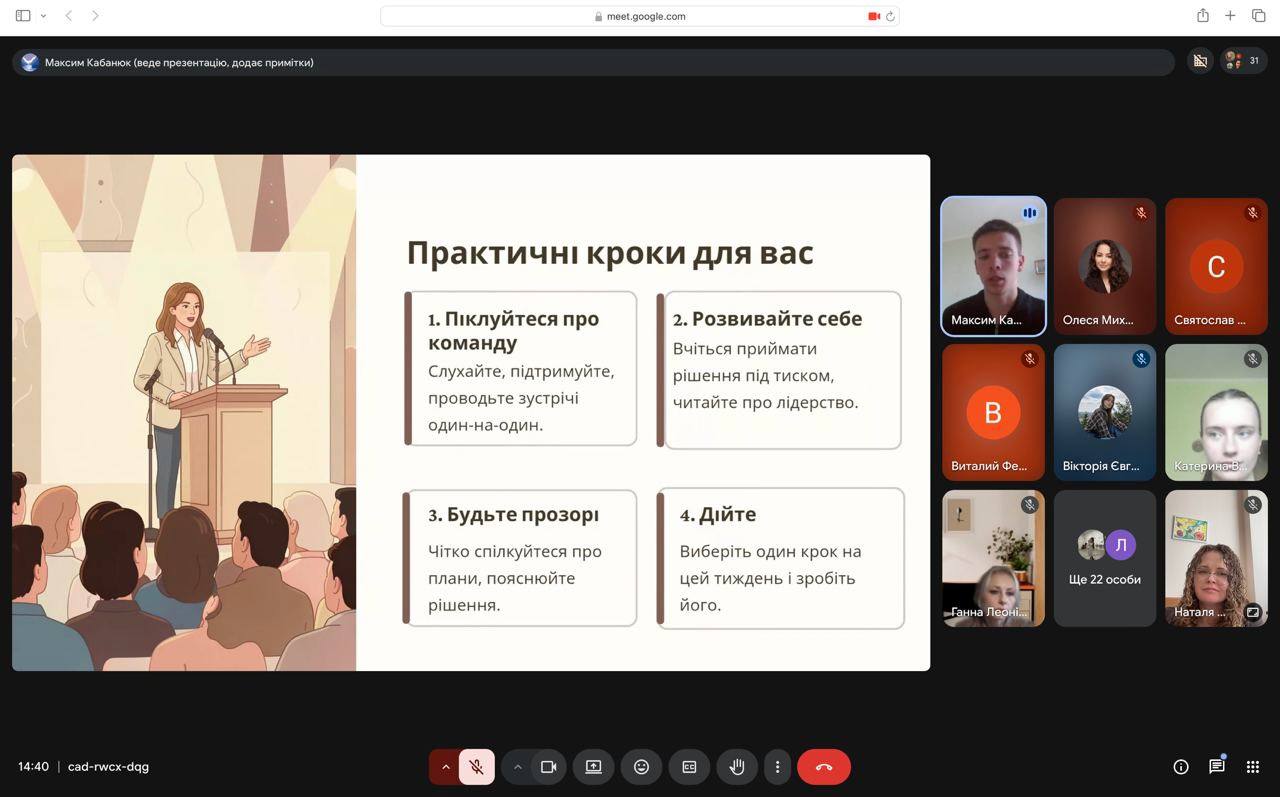The width and height of the screenshot is (1280, 797).
Task: Click the meet.google.com address bar
Action: 640,16
